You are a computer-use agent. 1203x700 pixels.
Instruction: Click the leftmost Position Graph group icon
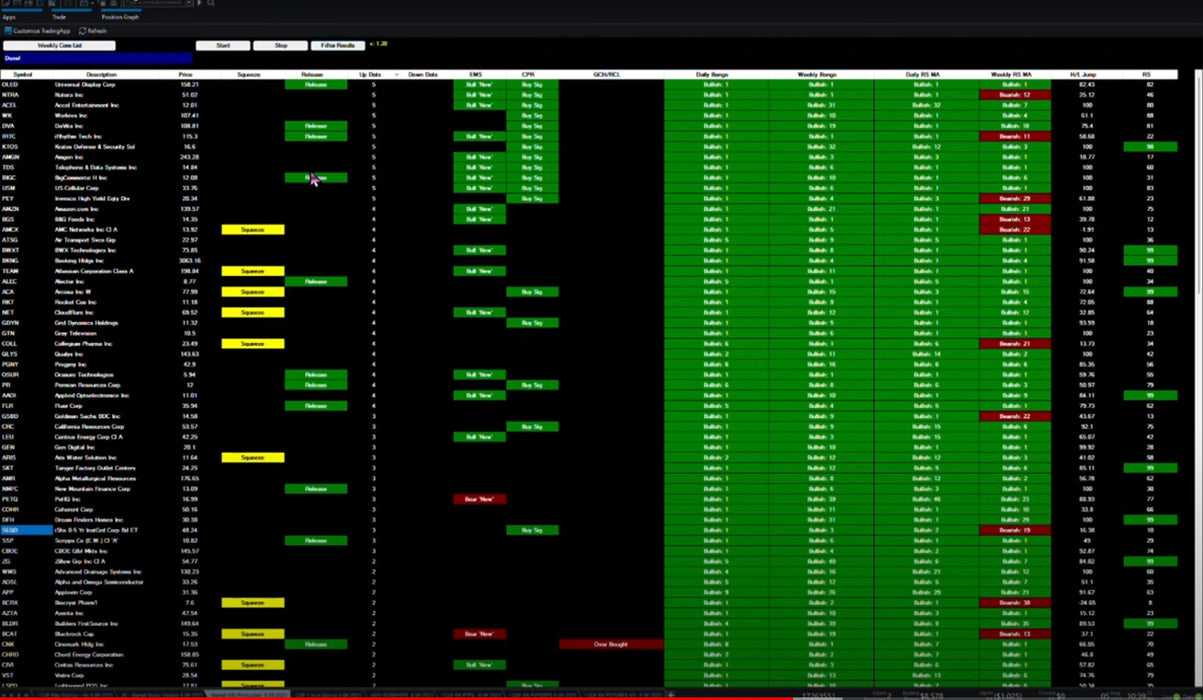(102, 4)
